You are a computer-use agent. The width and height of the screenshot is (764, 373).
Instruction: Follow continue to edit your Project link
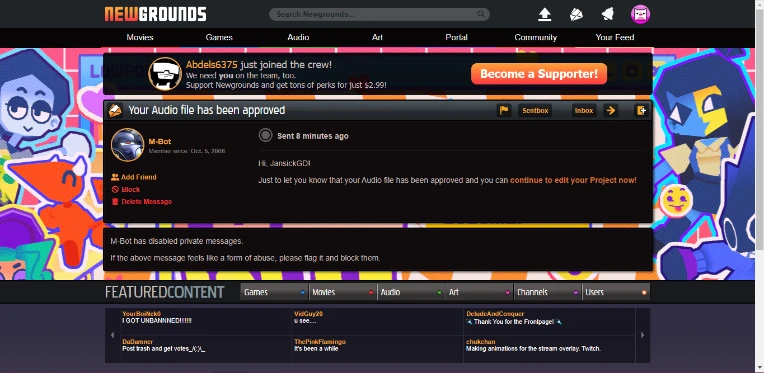coord(573,180)
